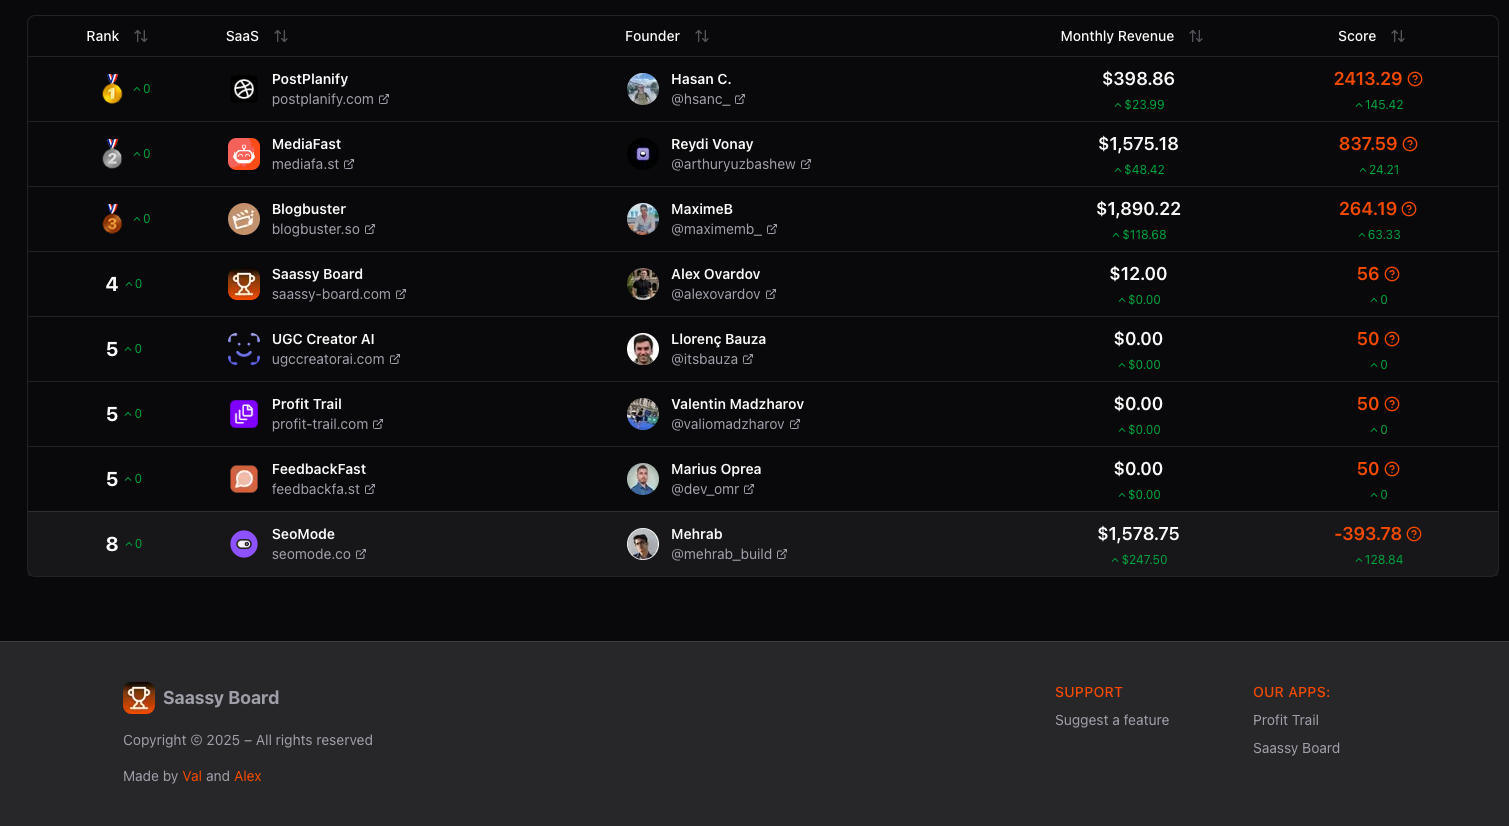Visit the blogbuster.so website link

point(323,229)
